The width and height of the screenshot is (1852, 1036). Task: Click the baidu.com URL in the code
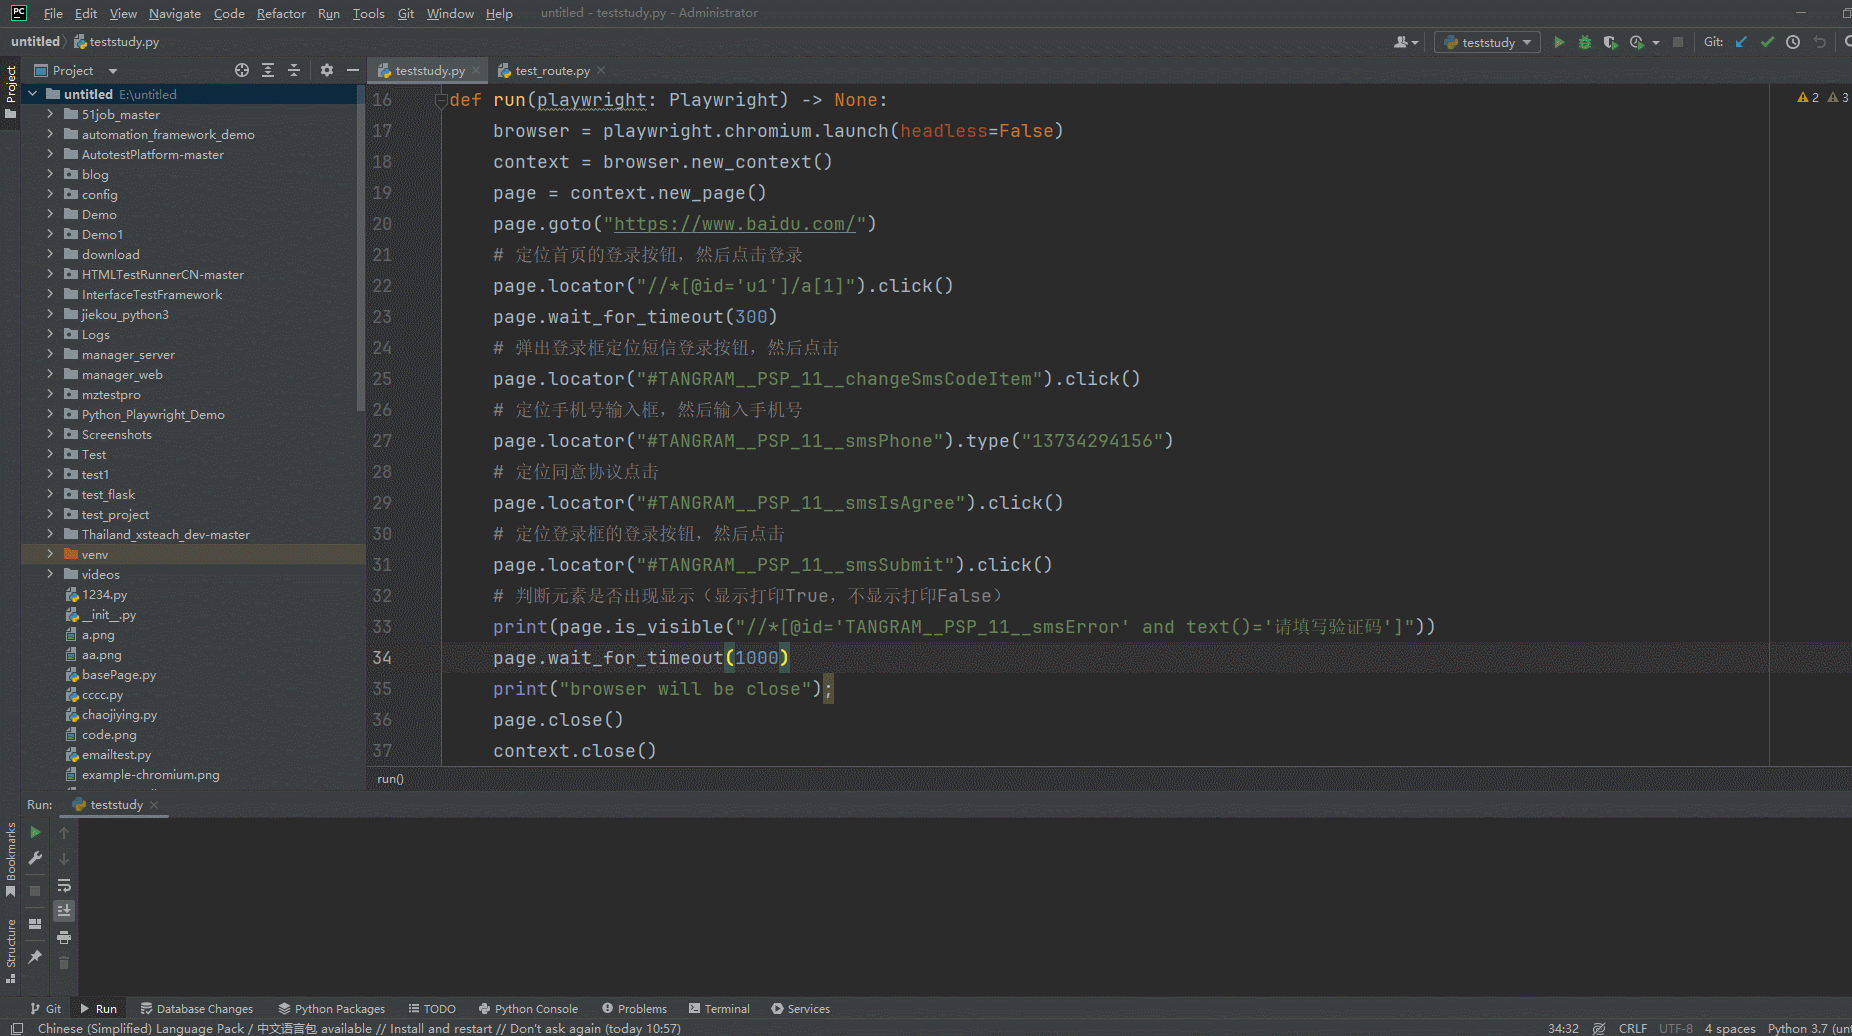click(734, 224)
